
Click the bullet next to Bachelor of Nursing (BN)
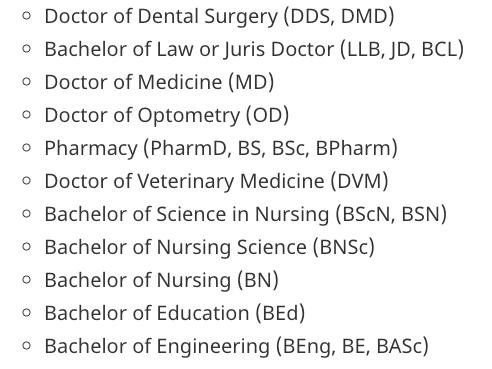coord(26,280)
